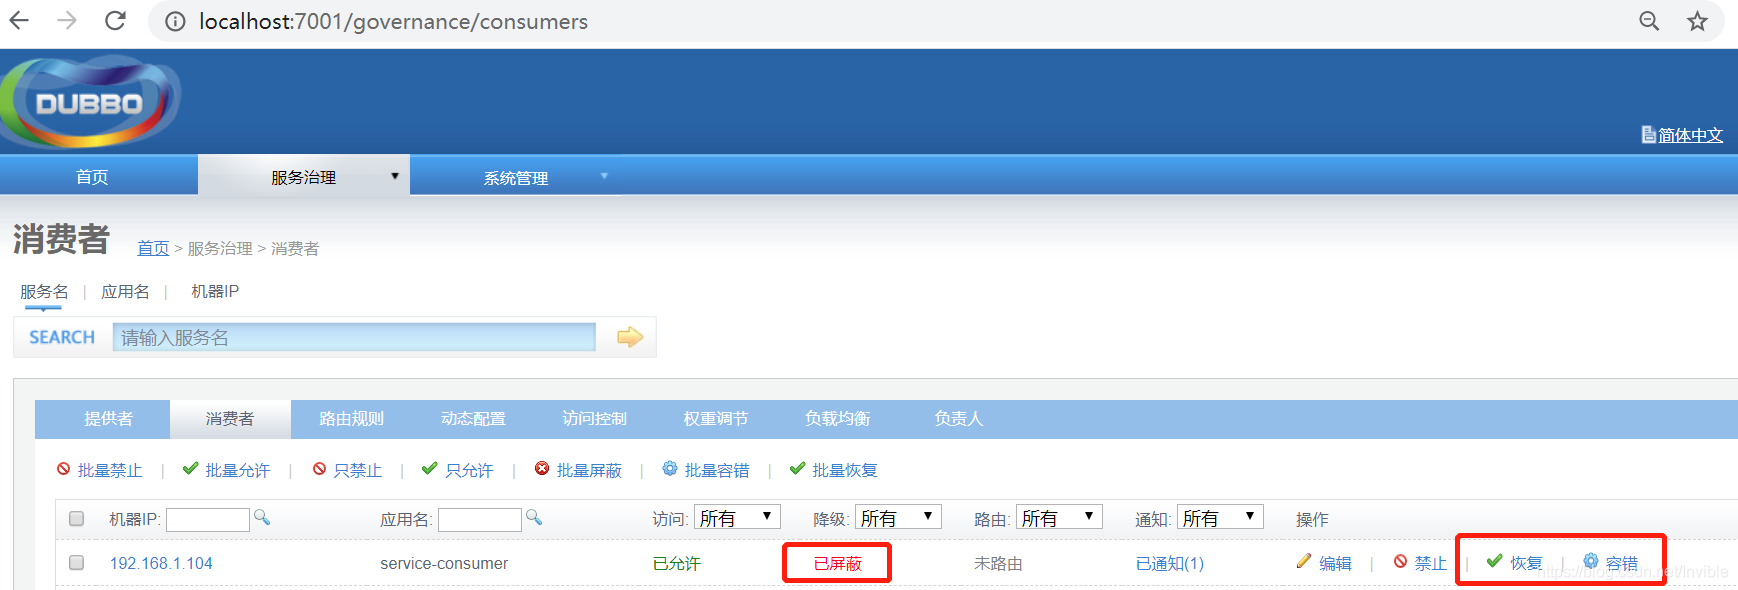
Task: Open the browser zoom magnifier icon
Action: [1649, 21]
